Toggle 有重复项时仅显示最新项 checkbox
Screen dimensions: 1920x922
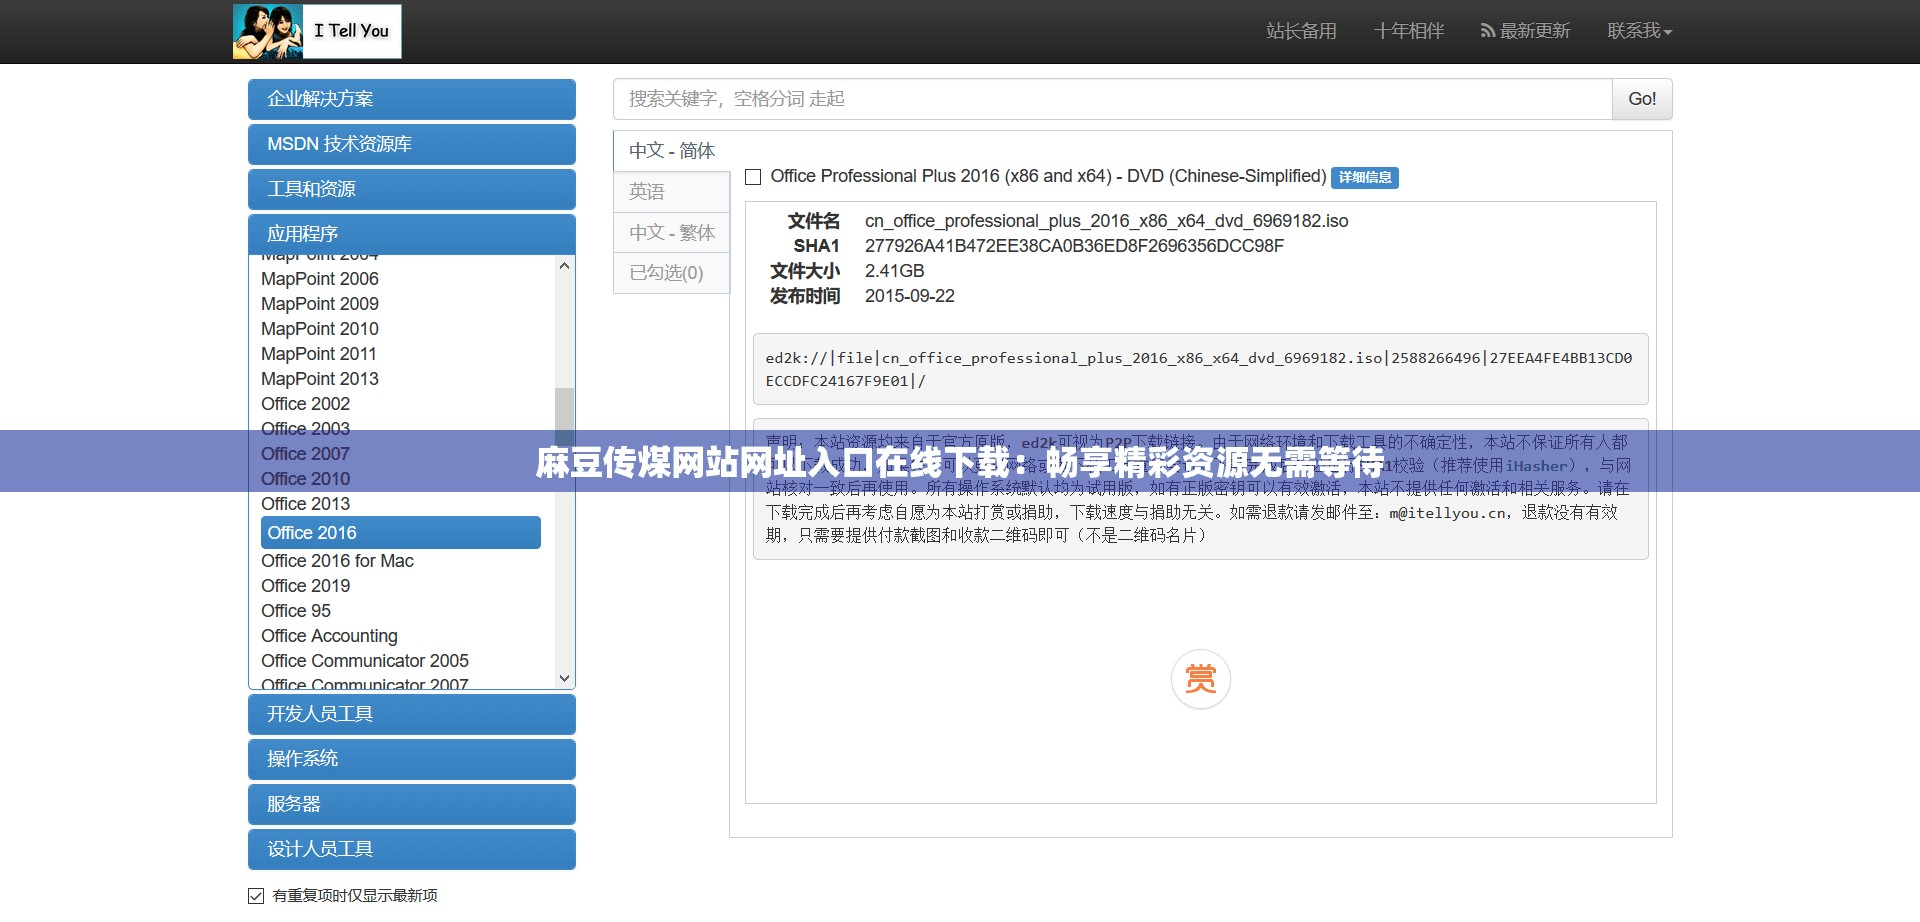pos(256,895)
